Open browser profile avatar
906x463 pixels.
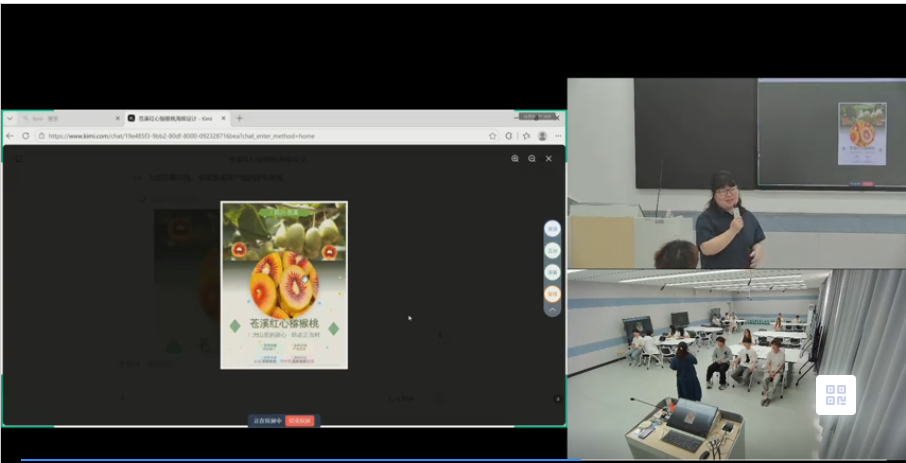point(542,136)
